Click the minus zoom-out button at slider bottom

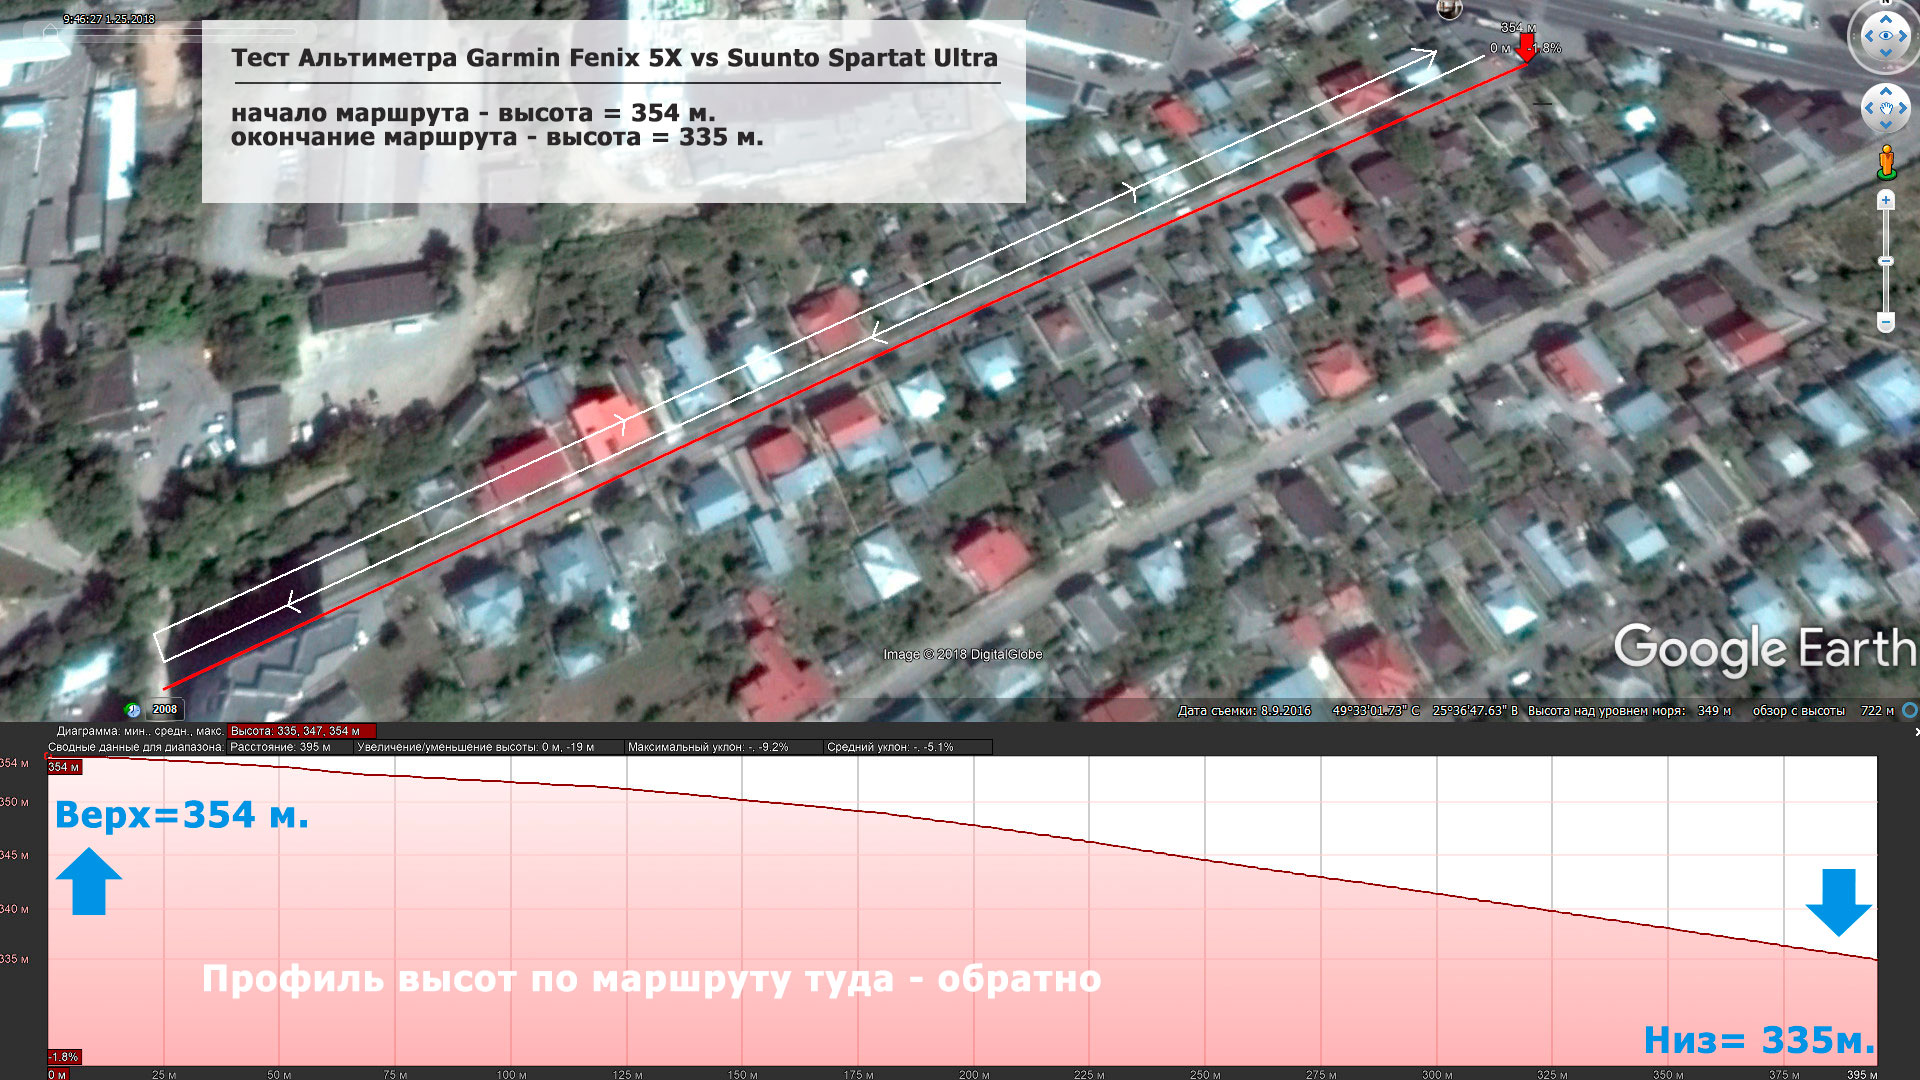click(x=1886, y=323)
